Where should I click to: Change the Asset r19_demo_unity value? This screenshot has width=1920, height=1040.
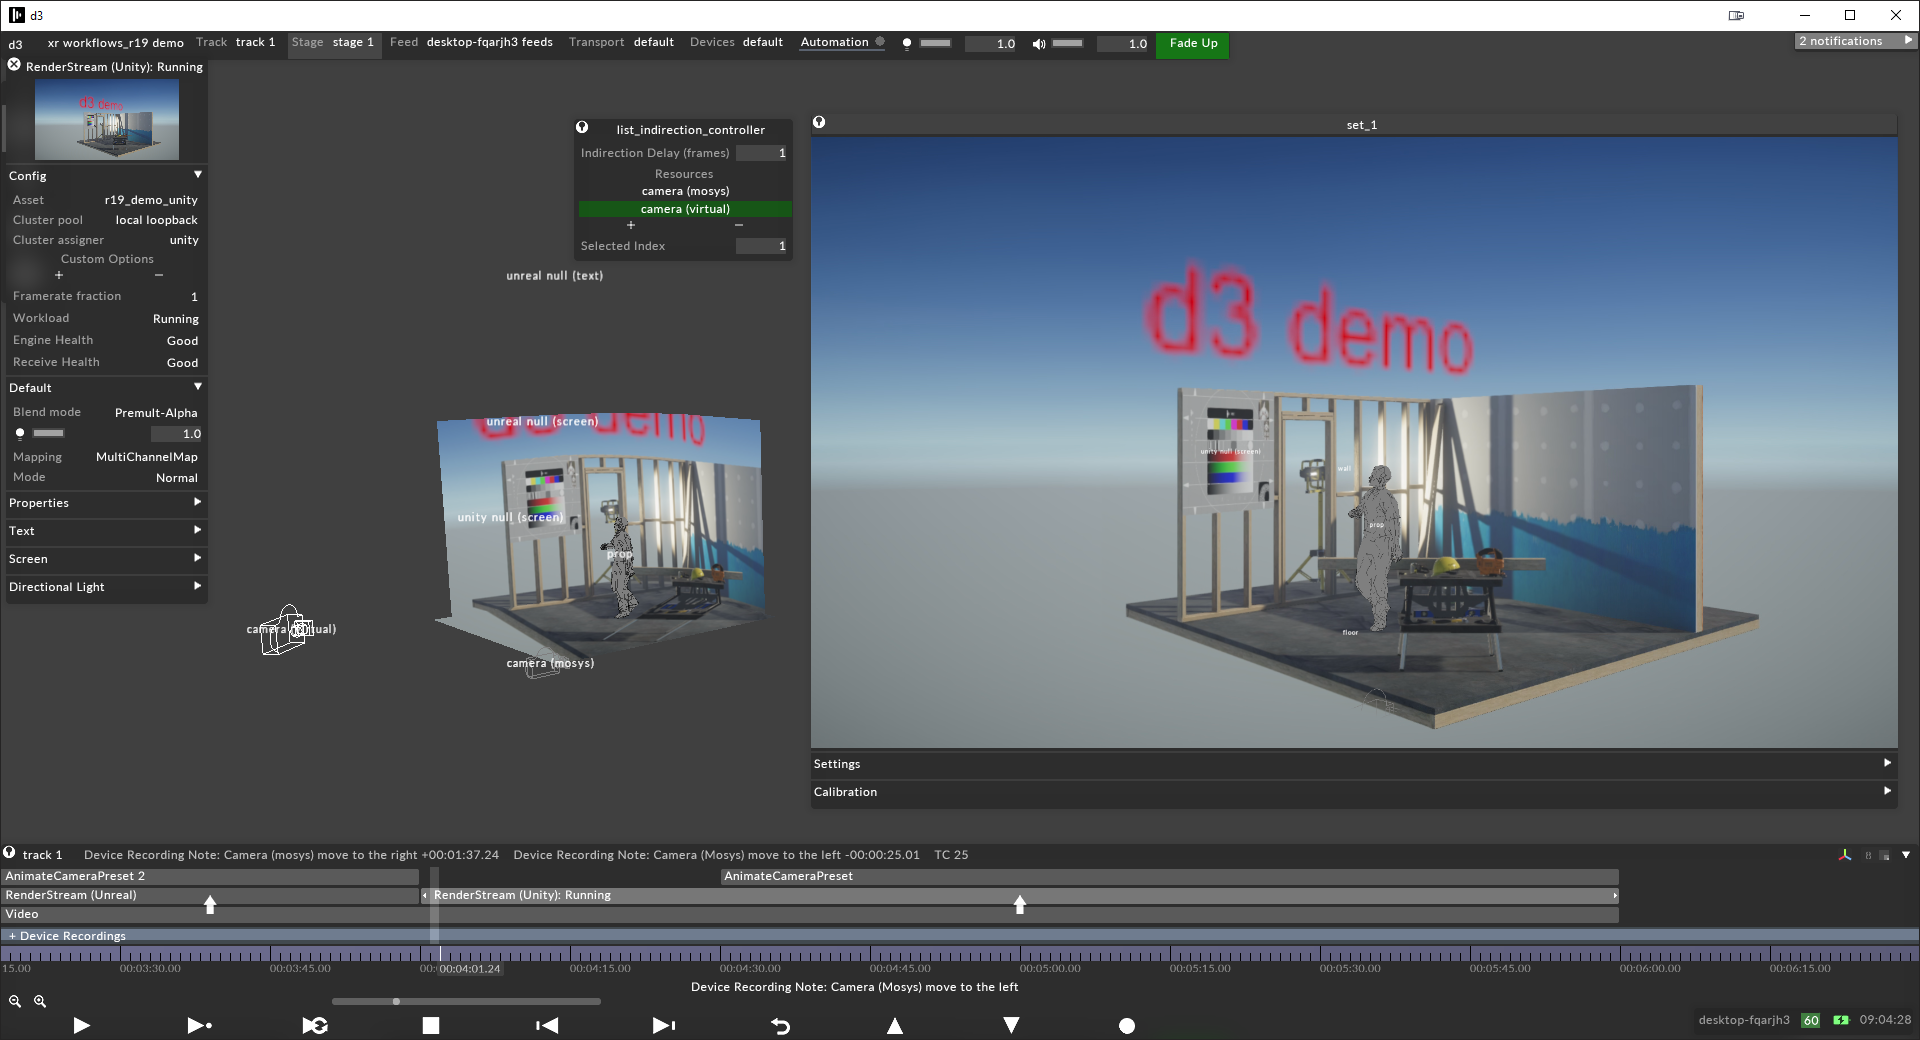(151, 200)
